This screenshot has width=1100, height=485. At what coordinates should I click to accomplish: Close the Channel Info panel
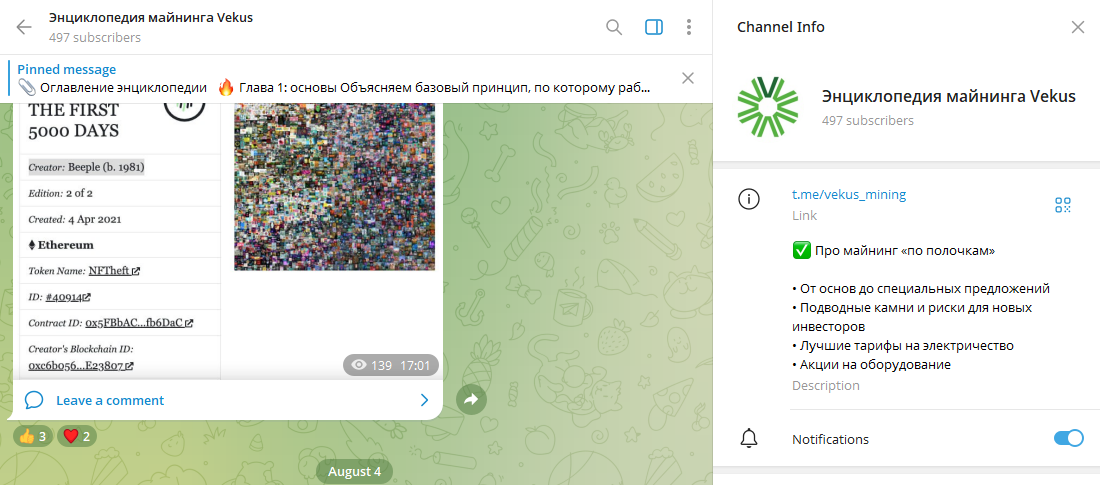1078,27
